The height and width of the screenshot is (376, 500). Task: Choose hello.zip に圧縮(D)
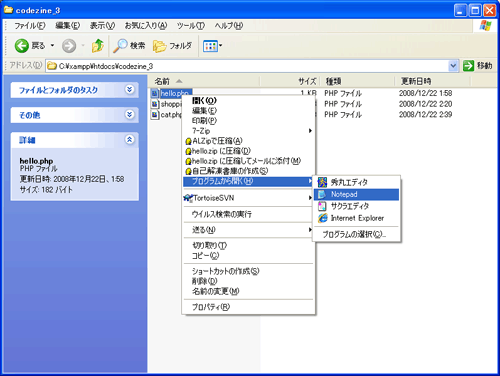(249, 151)
